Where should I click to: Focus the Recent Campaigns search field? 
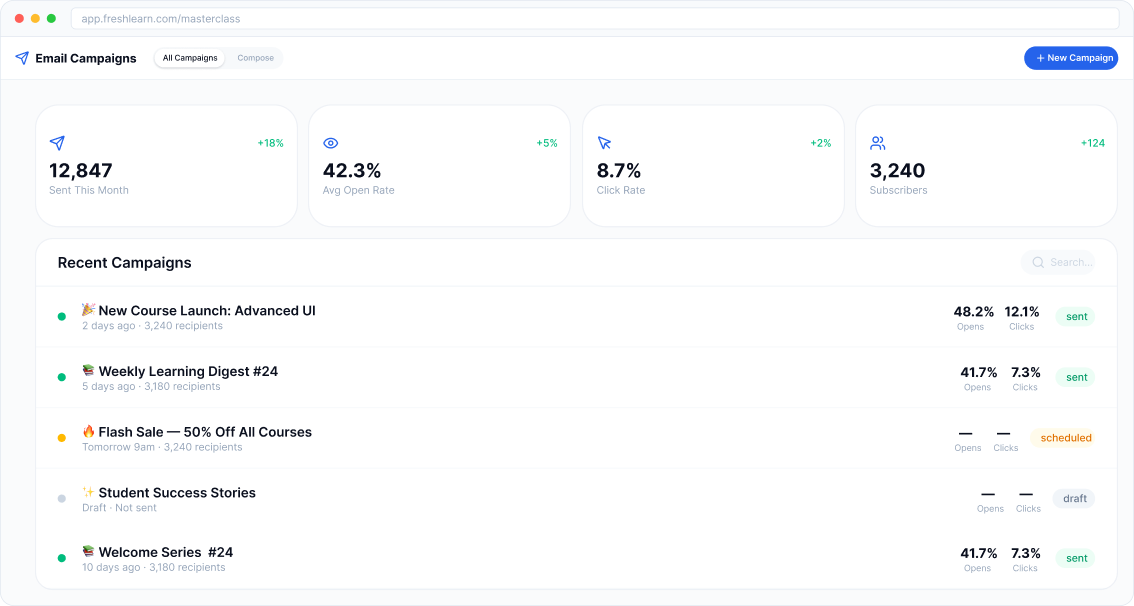(x=1070, y=263)
